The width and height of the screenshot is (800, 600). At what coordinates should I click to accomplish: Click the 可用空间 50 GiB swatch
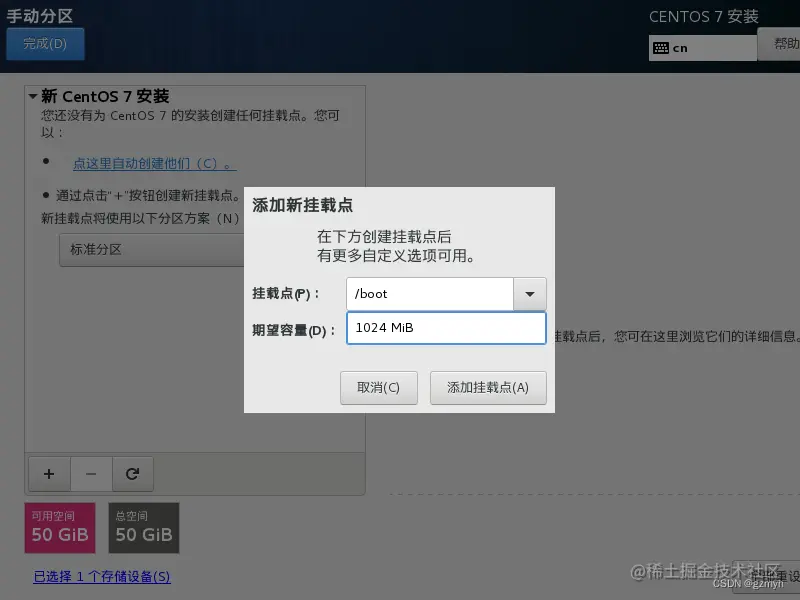[59, 527]
